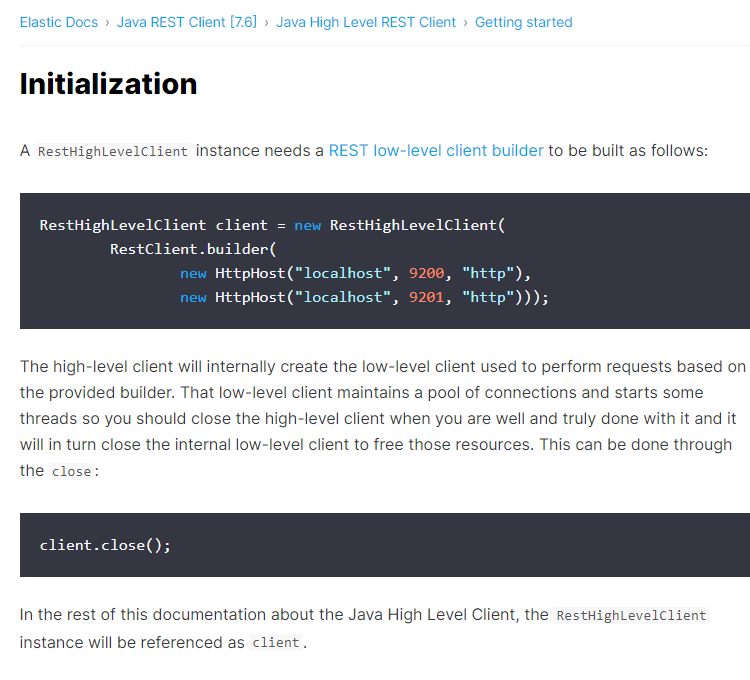This screenshot has height=680, width=750.
Task: Click the RestClient.builder( code line
Action: point(193,249)
